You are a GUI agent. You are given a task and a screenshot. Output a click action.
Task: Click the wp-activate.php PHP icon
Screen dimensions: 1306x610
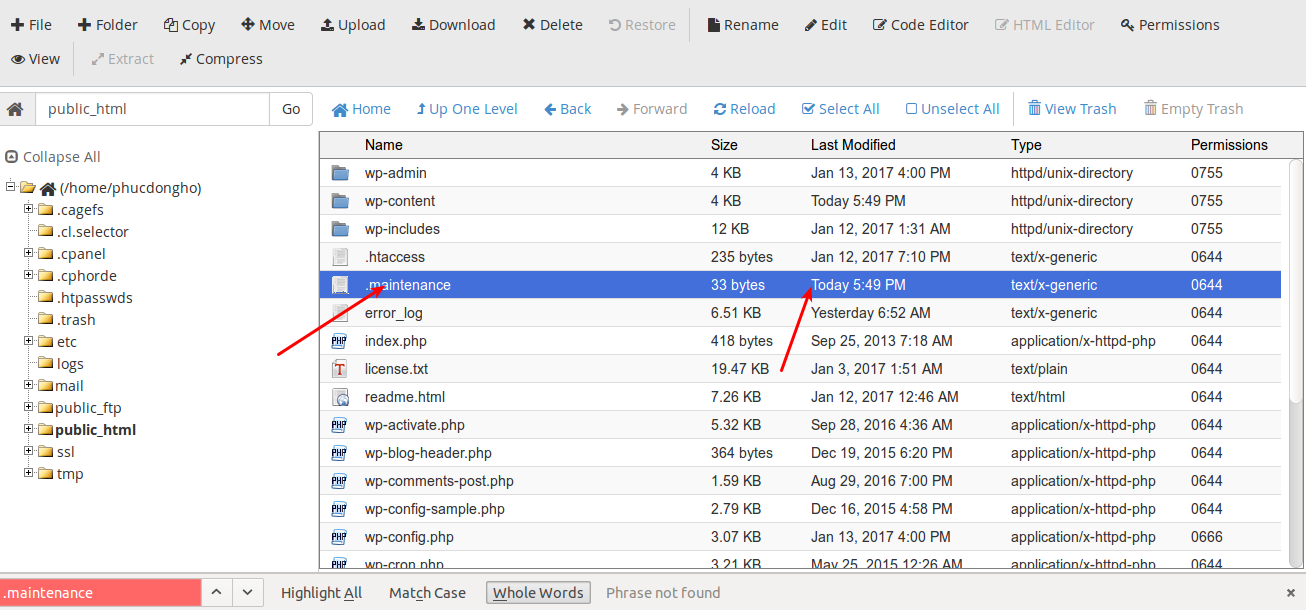tap(340, 425)
